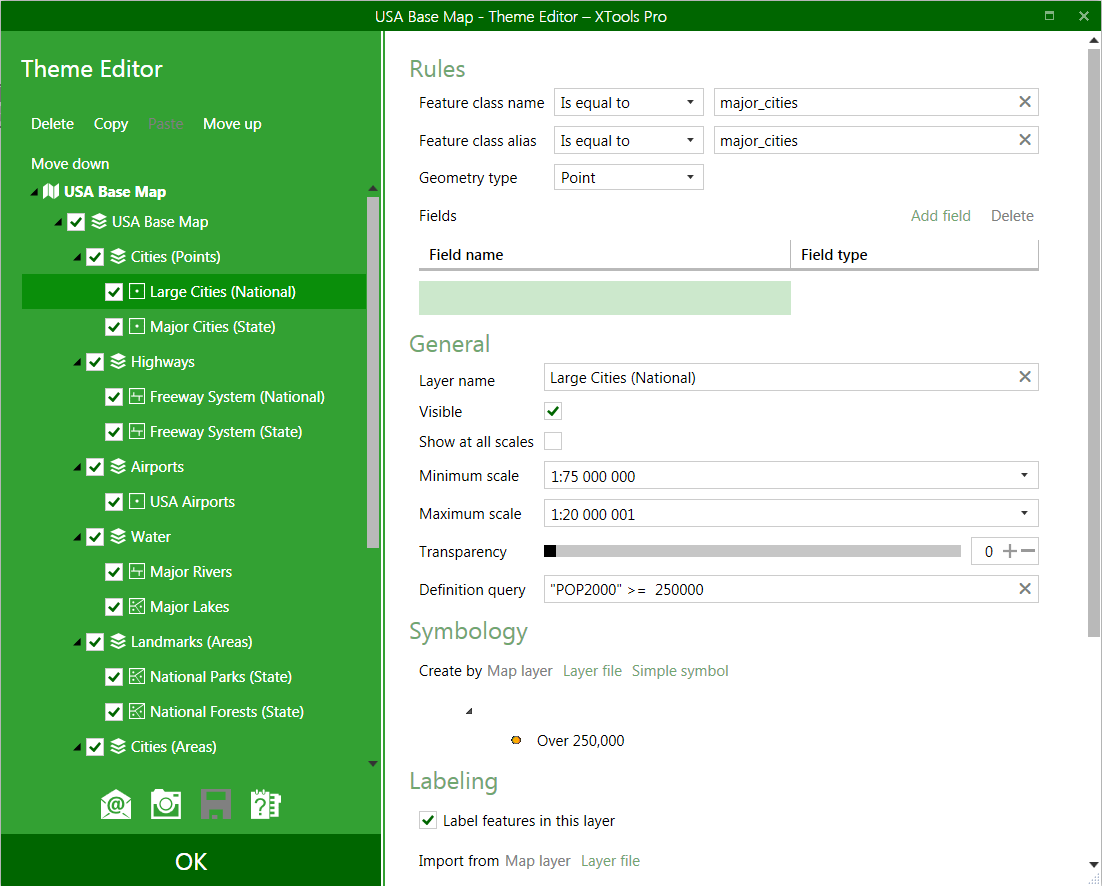Viewport: 1102px width, 886px height.
Task: Clear the Feature class alias value
Action: coord(1025,140)
